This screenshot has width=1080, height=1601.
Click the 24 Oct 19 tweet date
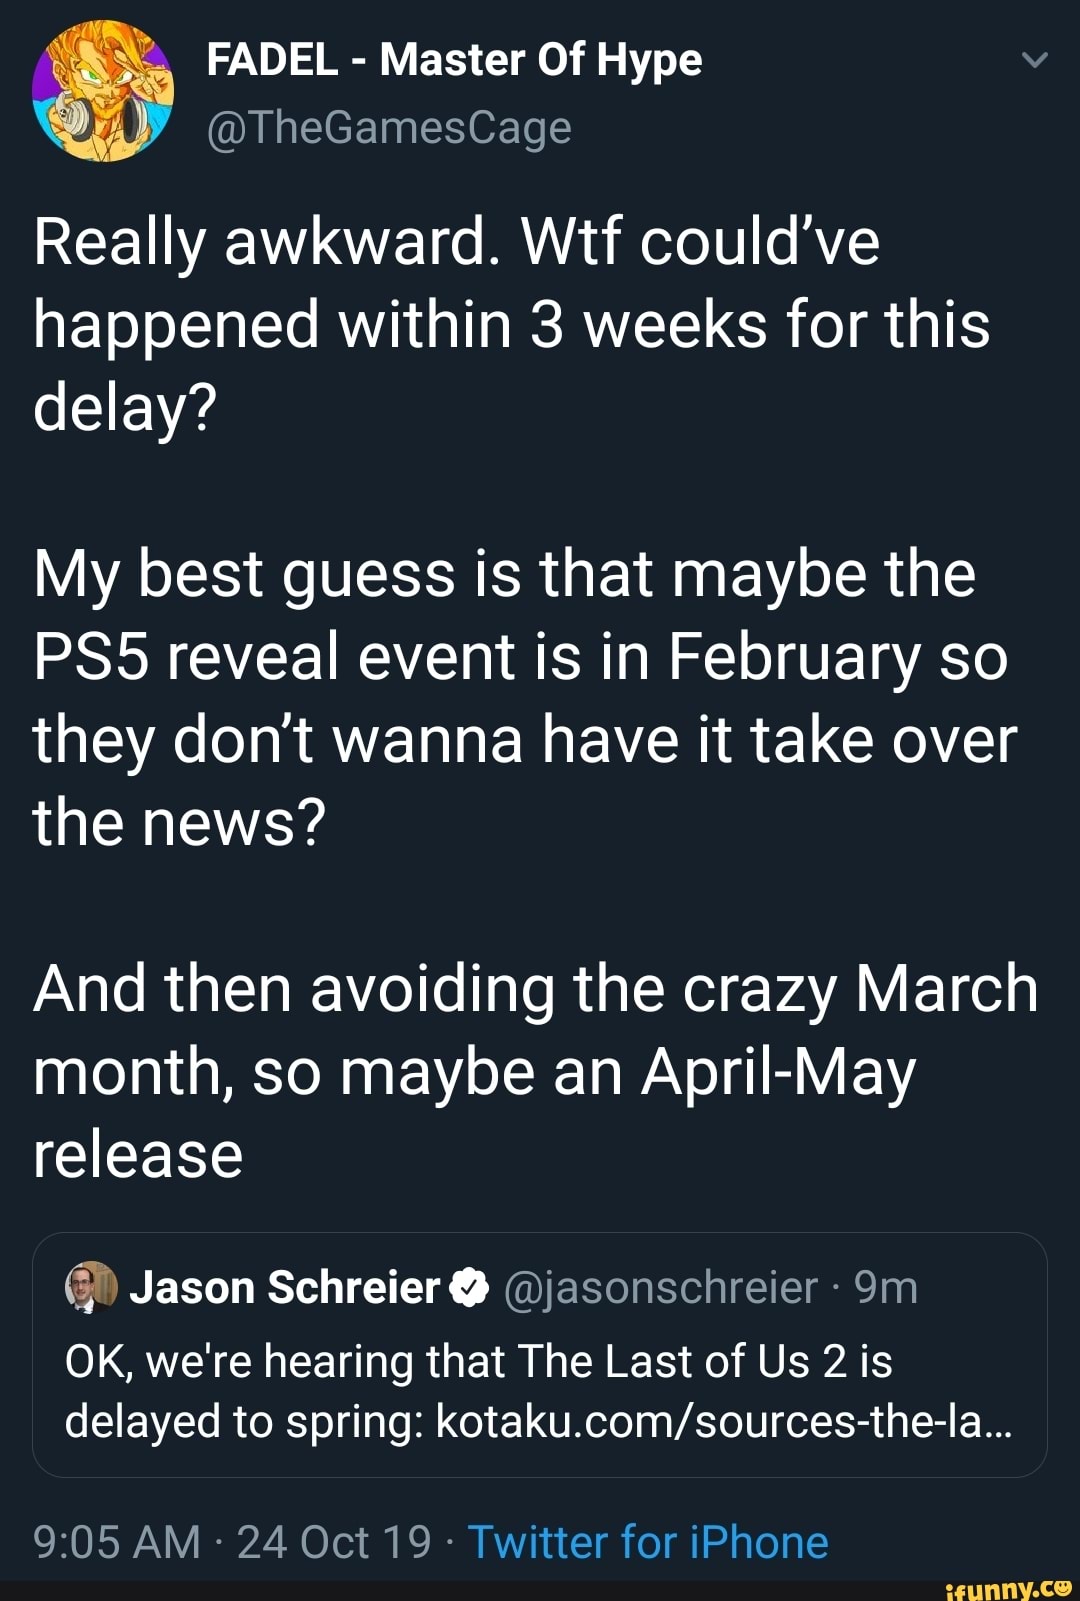tap(334, 1542)
